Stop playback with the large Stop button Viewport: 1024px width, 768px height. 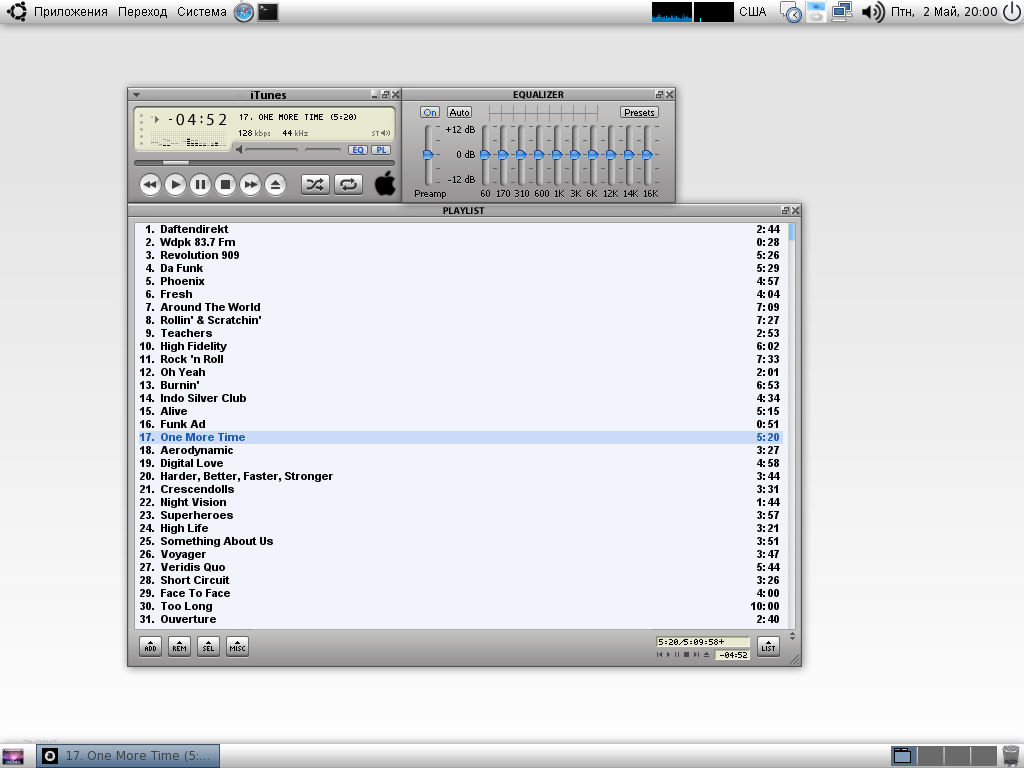point(225,185)
